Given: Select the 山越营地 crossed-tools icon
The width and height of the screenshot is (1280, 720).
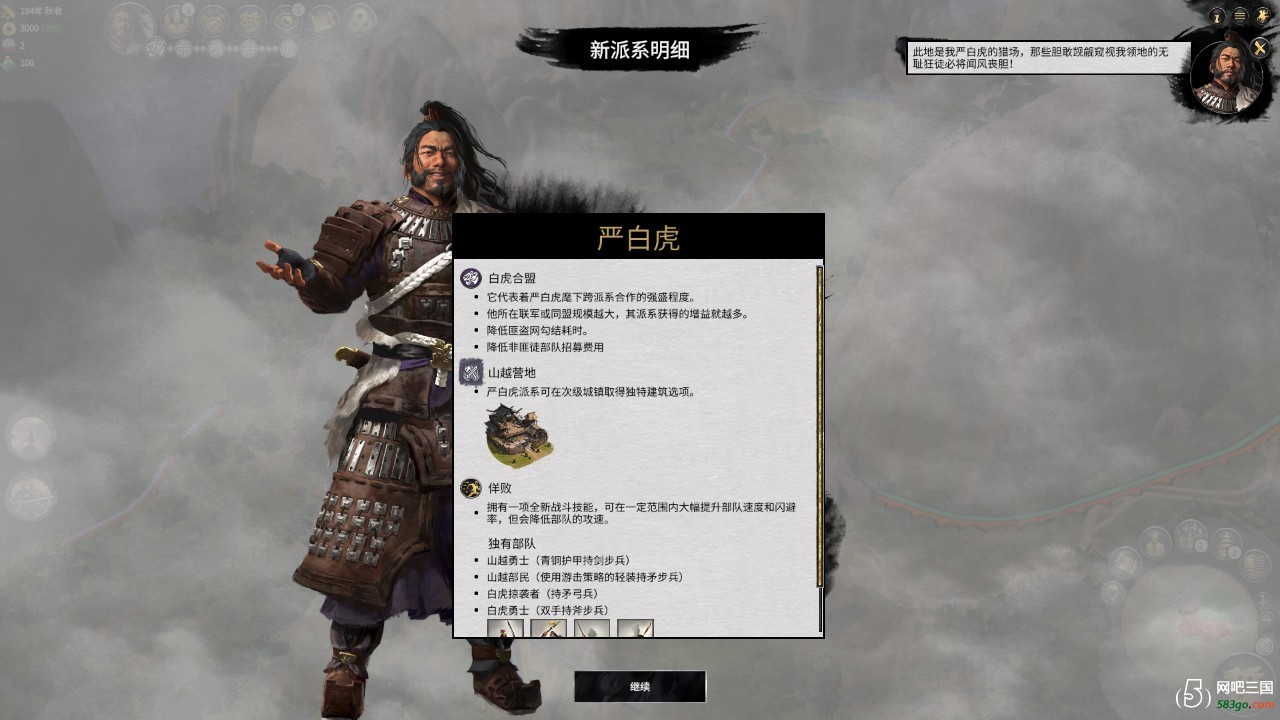Looking at the screenshot, I should 470,373.
